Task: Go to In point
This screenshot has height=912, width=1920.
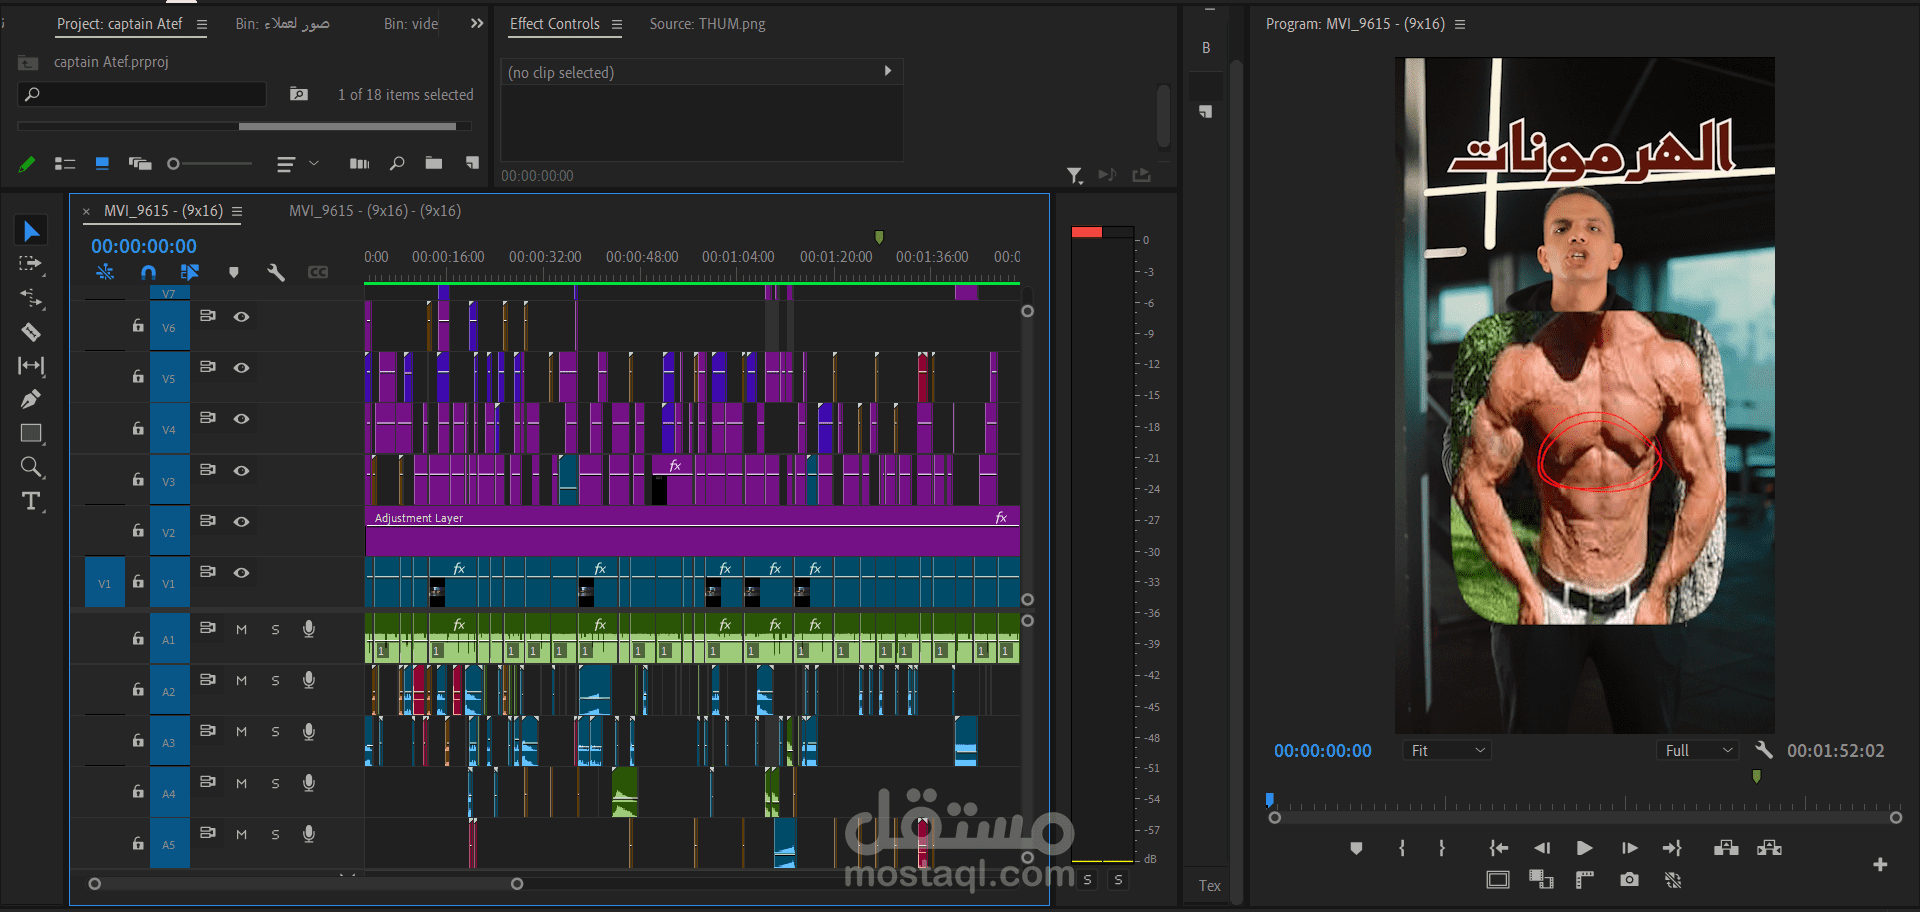Action: point(1498,848)
